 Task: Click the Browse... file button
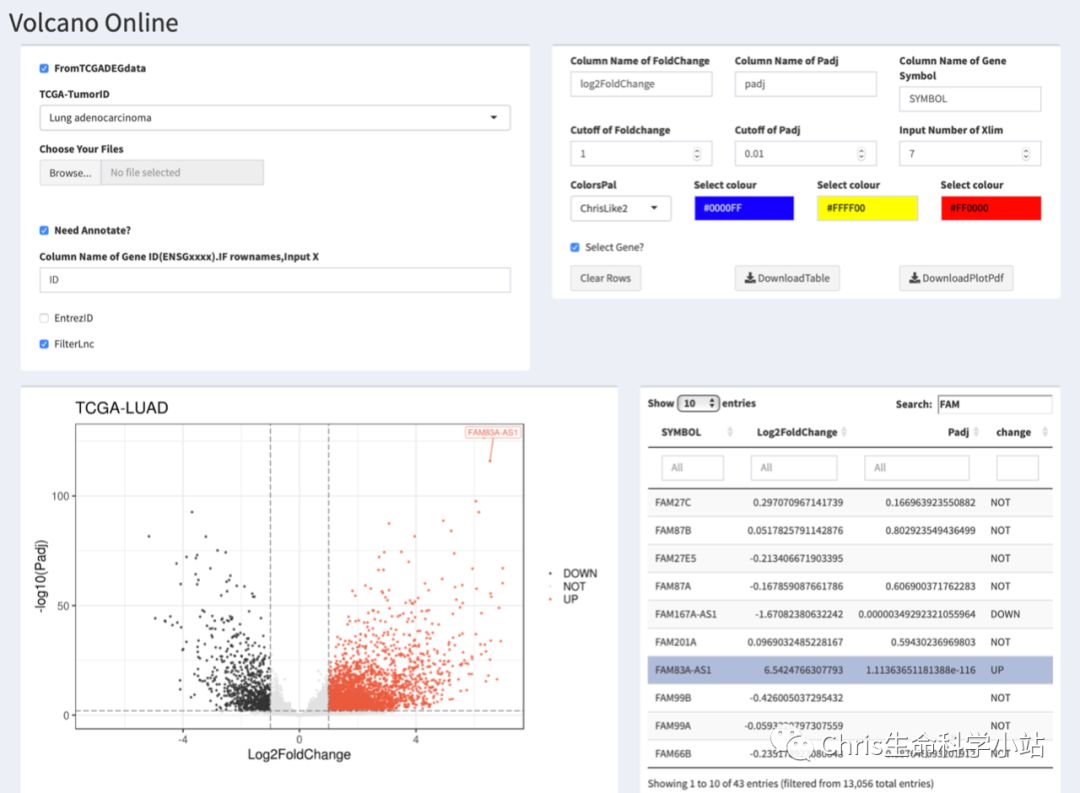[70, 172]
